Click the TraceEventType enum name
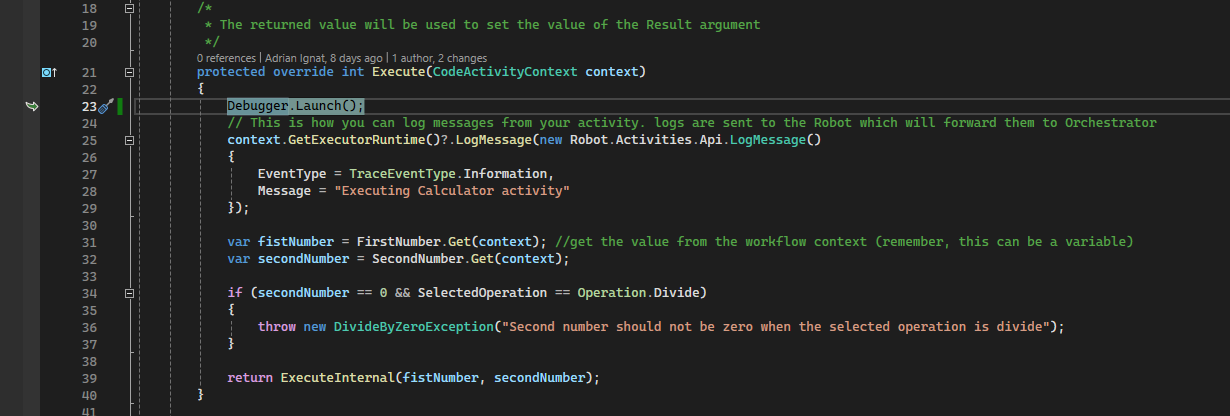This screenshot has height=416, width=1230. pyautogui.click(x=393, y=174)
